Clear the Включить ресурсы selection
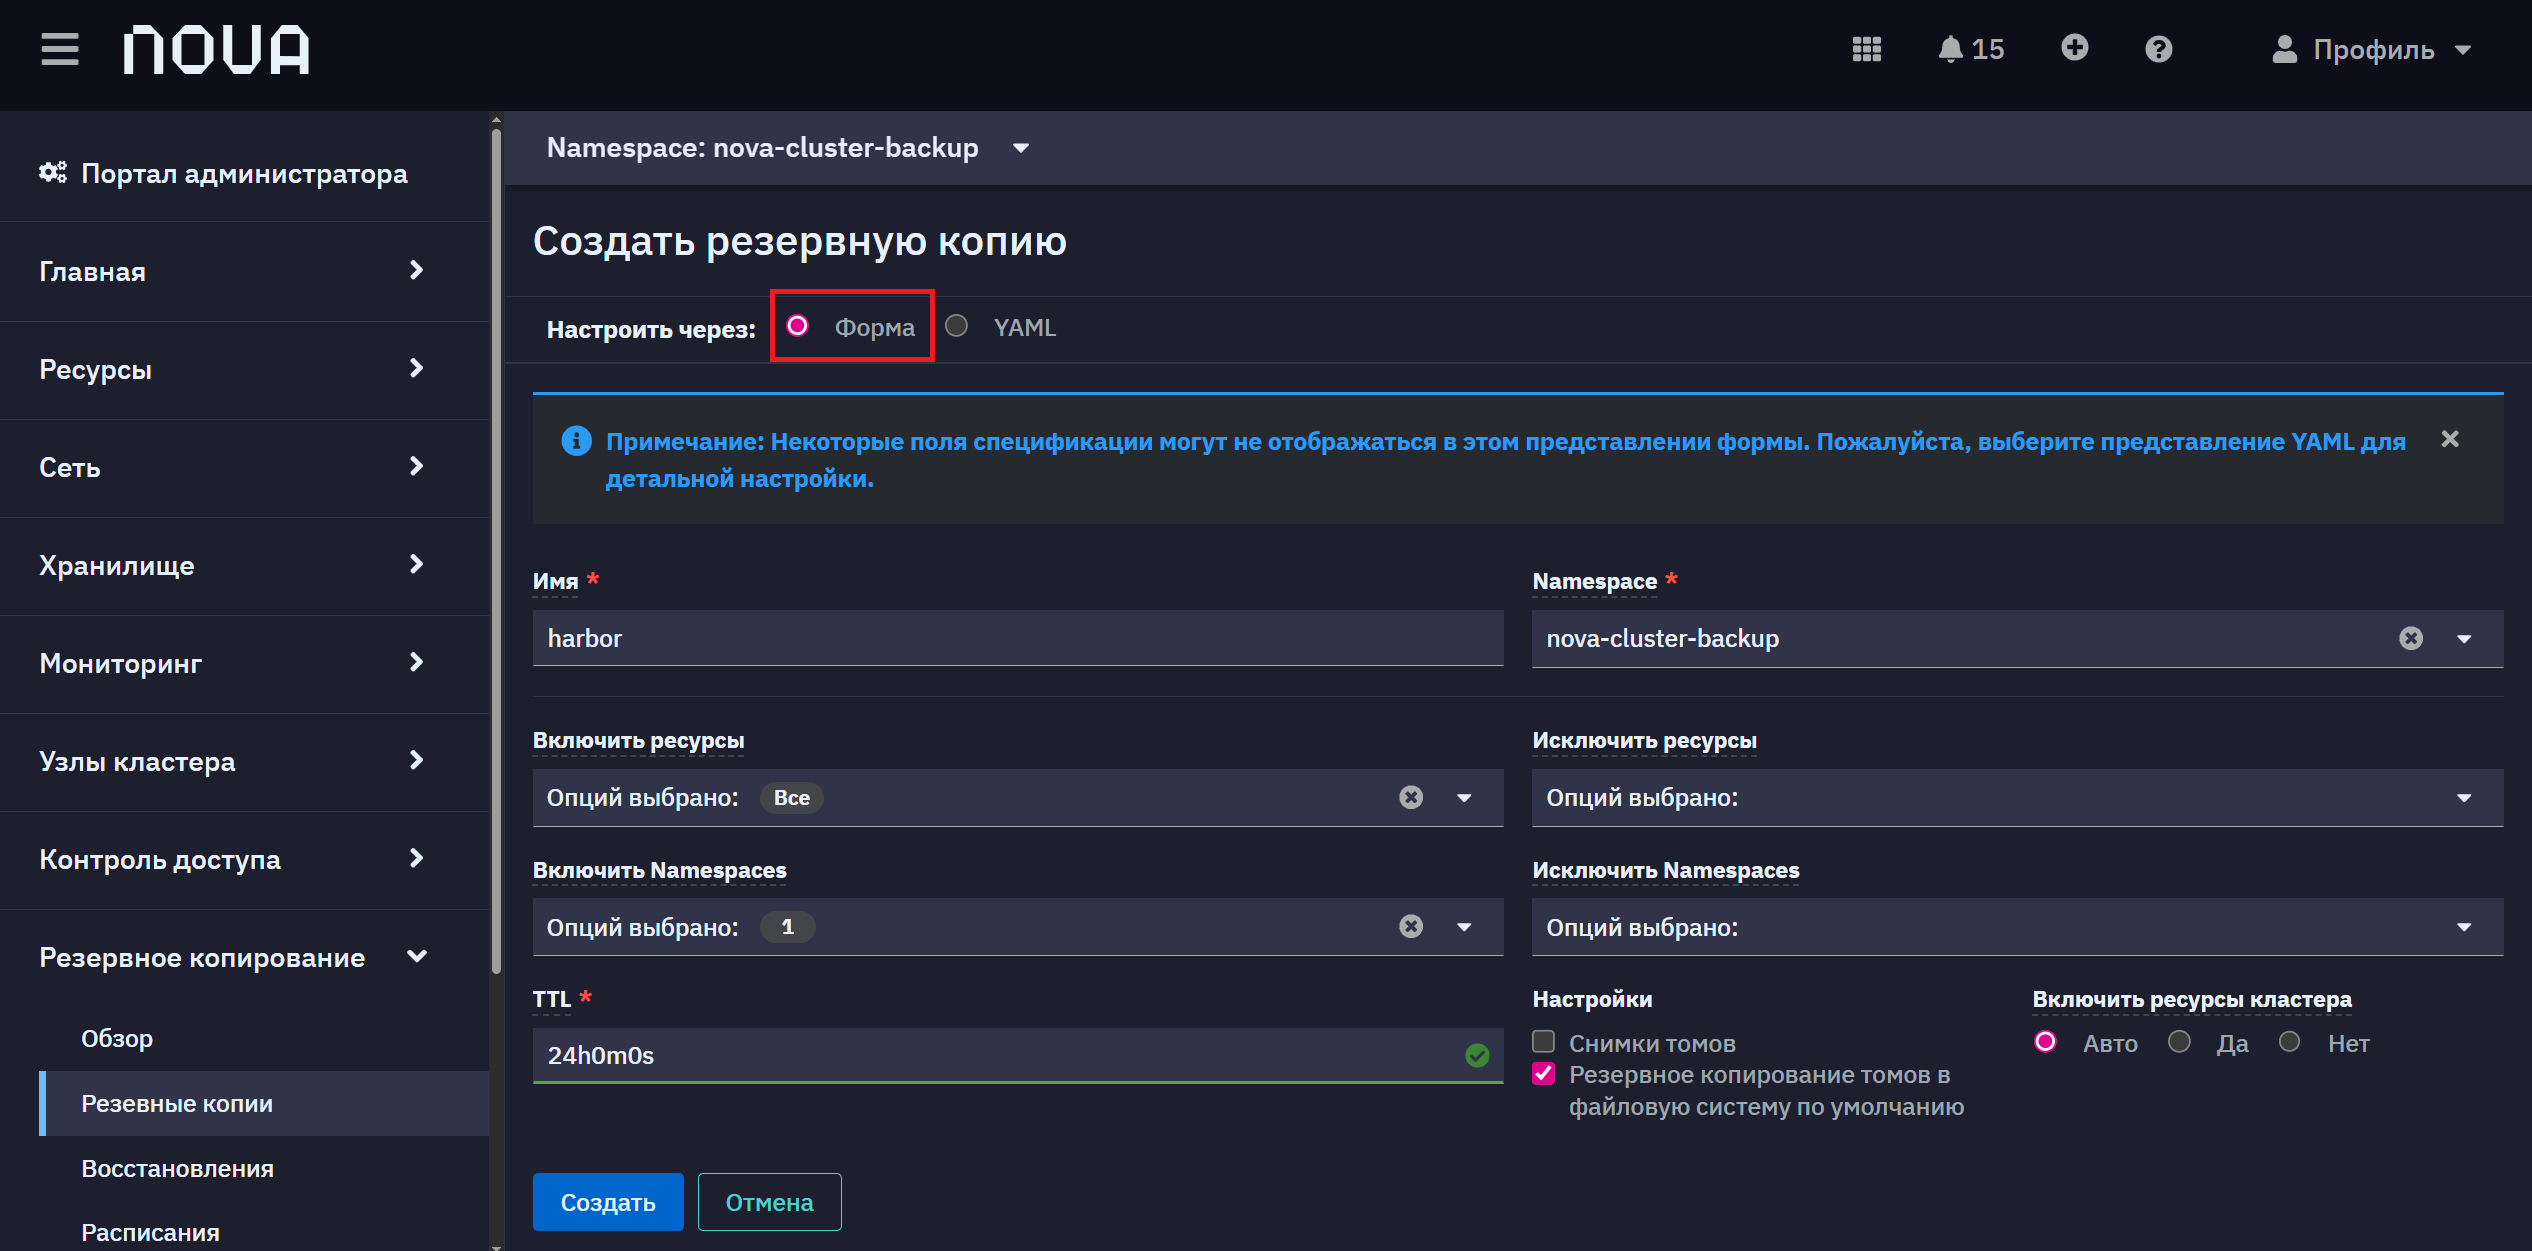 pos(1411,797)
